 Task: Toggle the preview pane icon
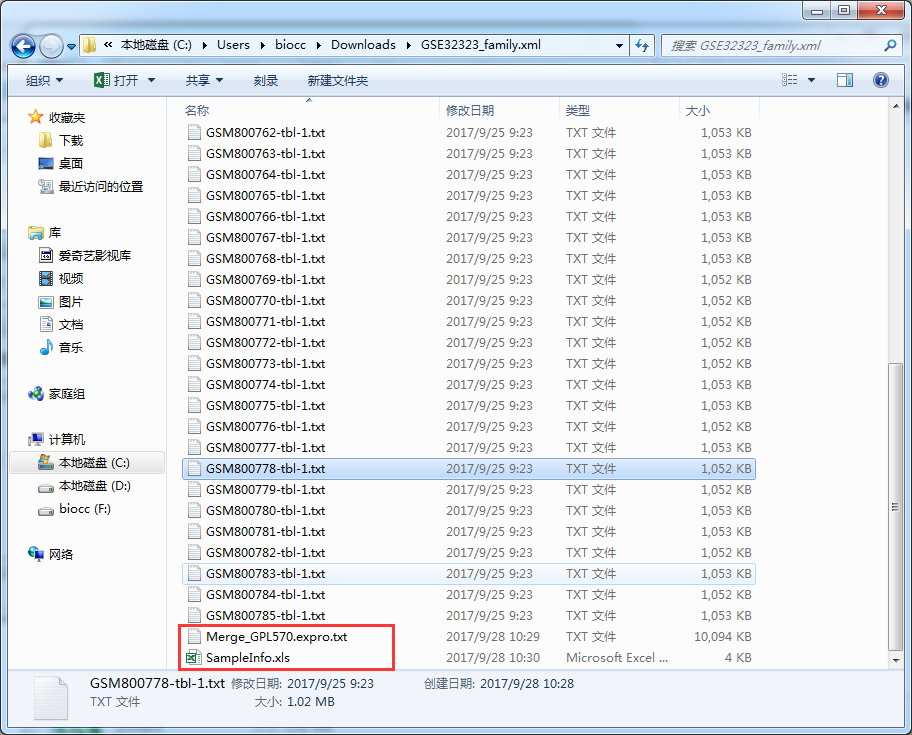pos(845,80)
